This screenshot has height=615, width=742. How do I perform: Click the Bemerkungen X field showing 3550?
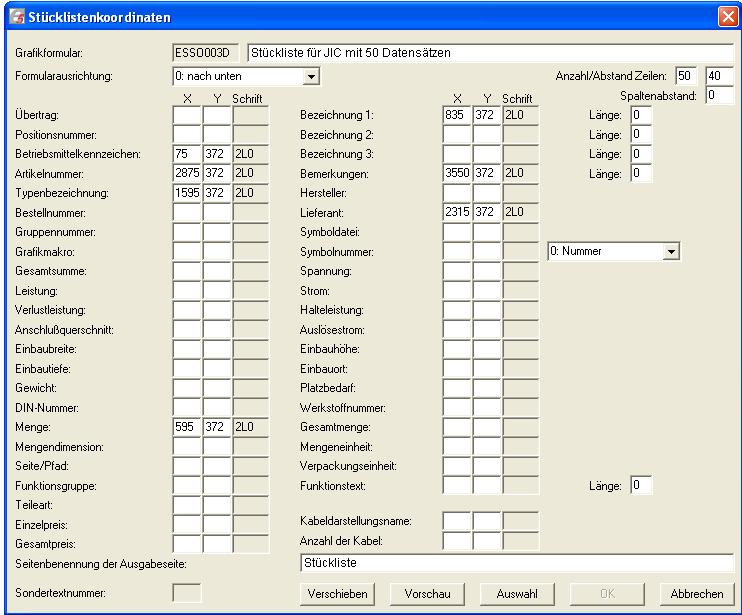coord(457,173)
